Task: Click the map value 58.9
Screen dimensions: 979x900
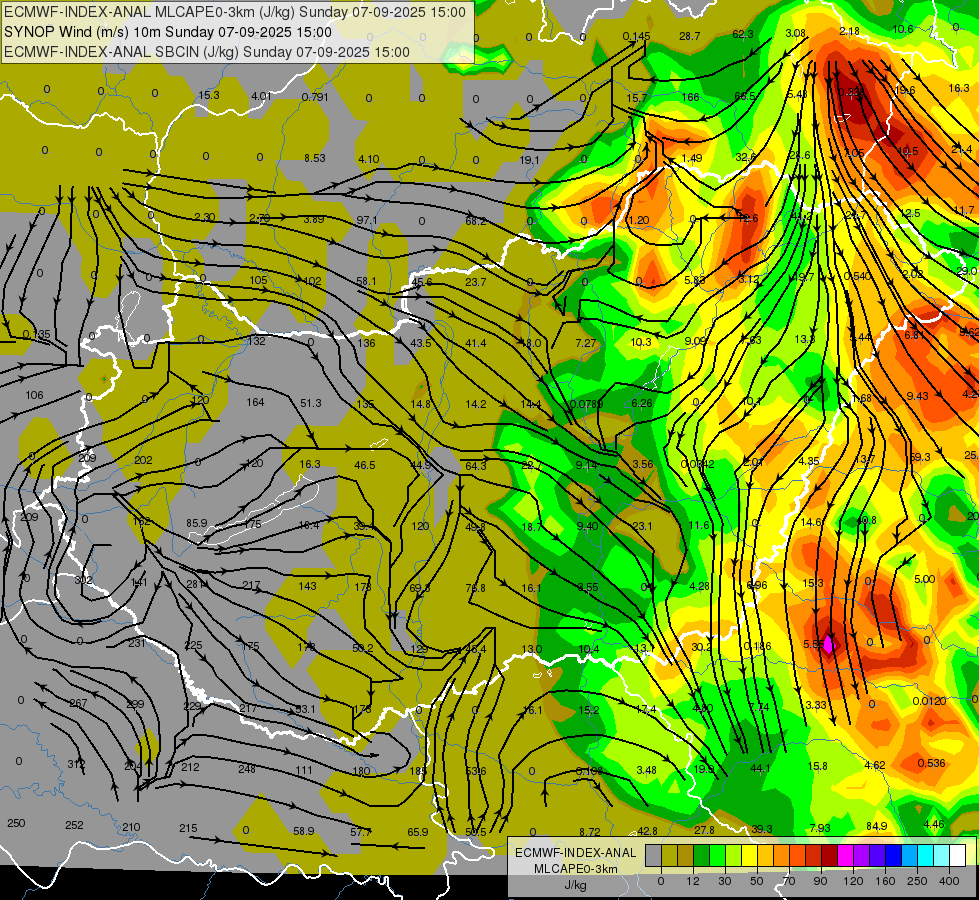Action: 304,831
